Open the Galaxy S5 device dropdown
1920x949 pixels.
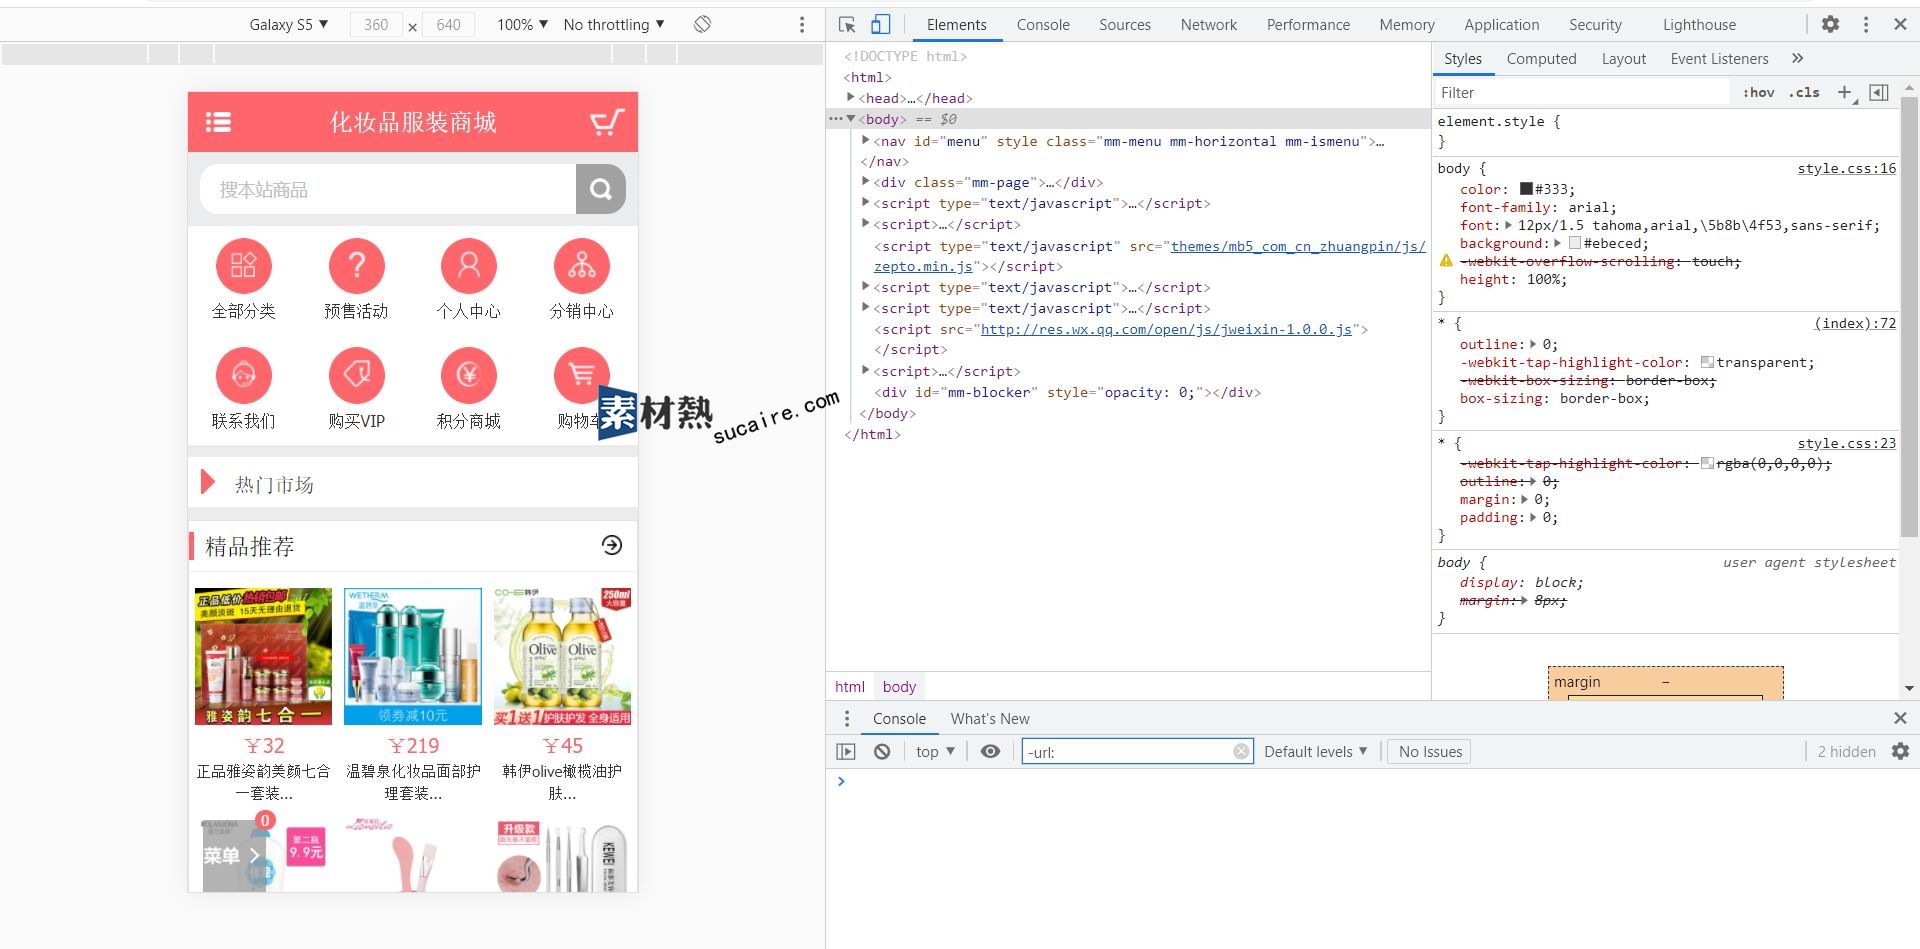pos(289,24)
